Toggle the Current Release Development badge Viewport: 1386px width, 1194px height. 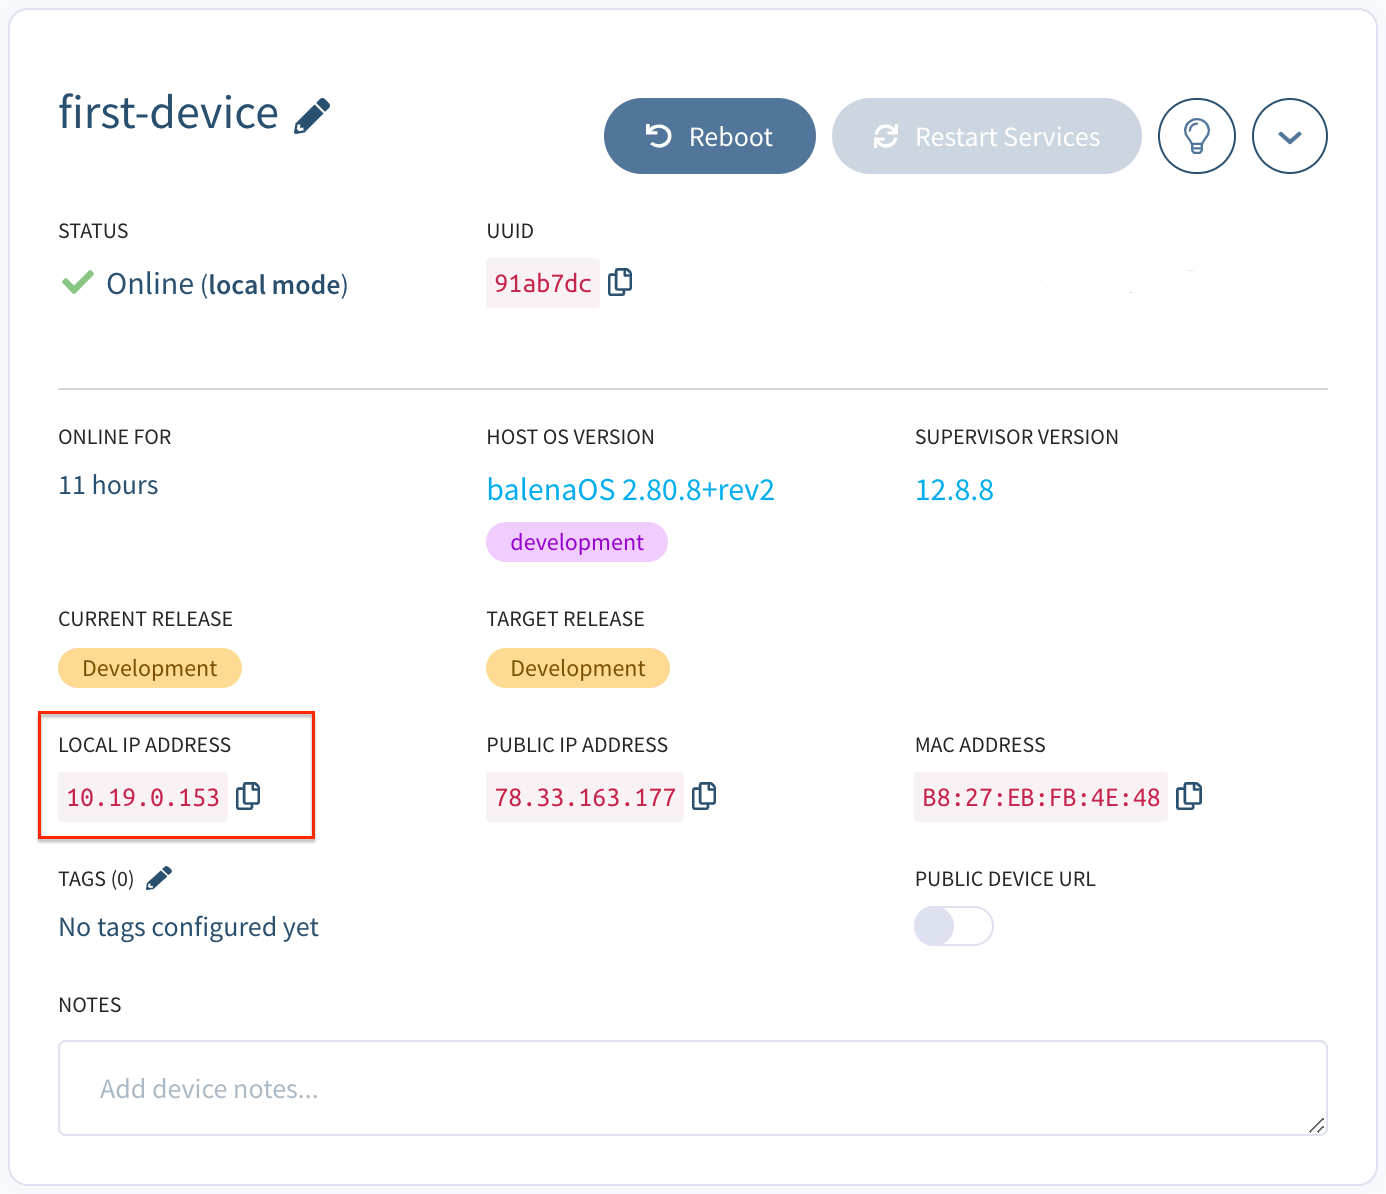pyautogui.click(x=149, y=667)
